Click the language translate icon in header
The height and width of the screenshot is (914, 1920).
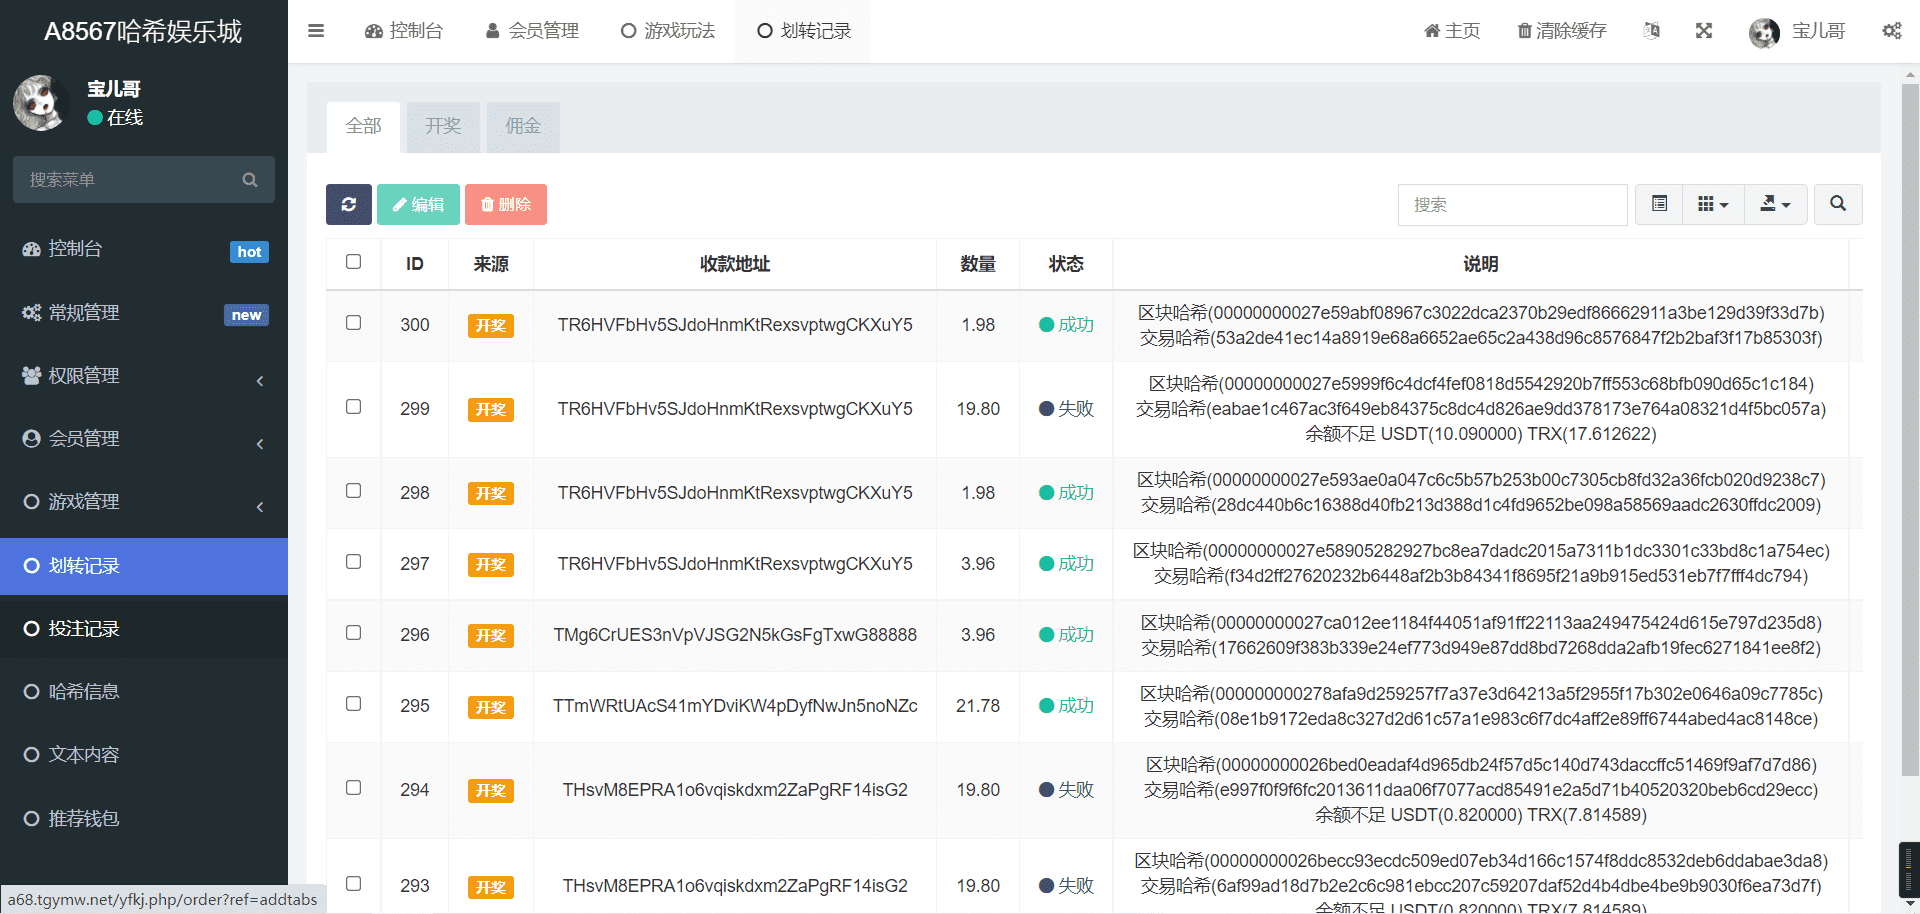1652,31
